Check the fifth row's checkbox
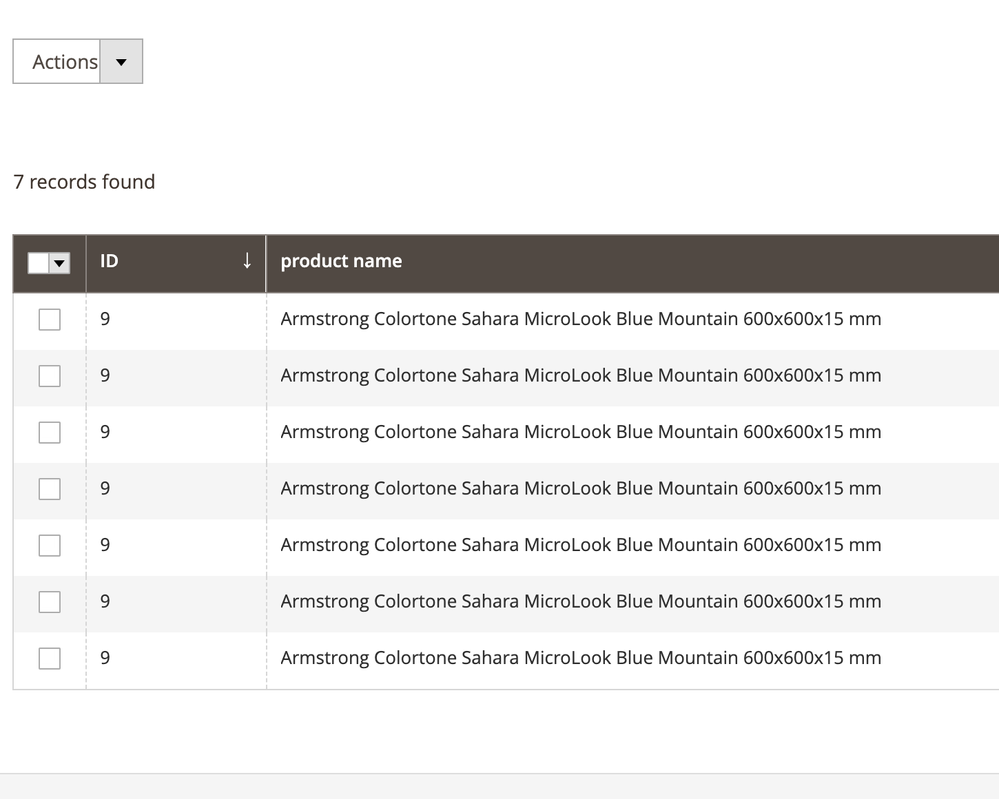The image size is (999, 799). 50,545
